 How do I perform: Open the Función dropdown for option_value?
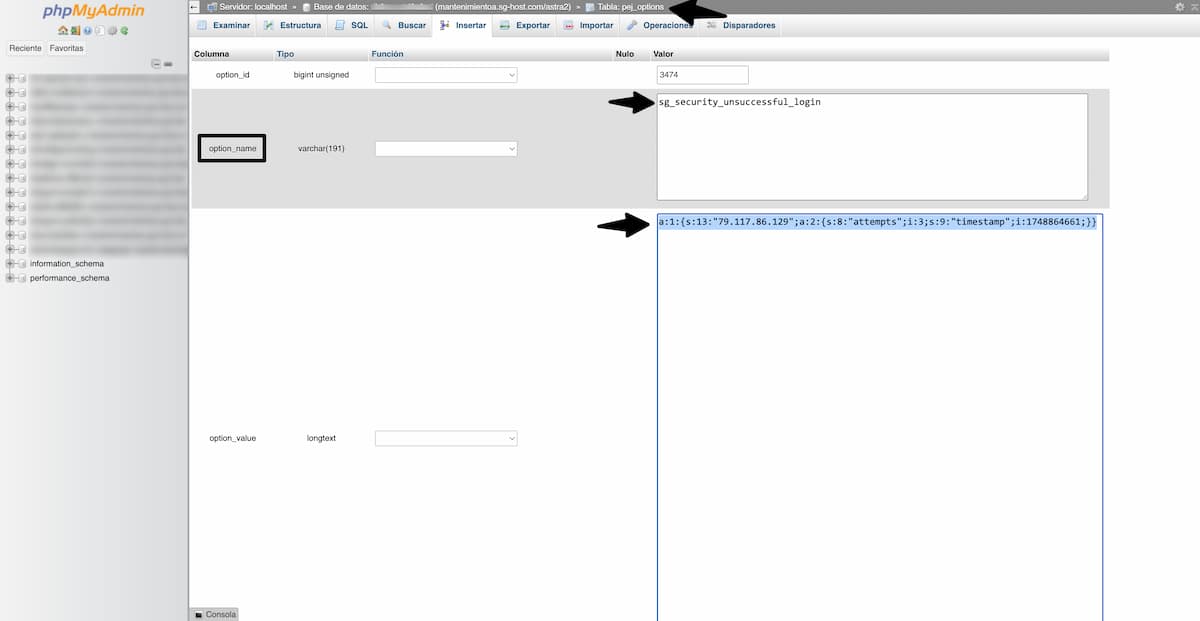pos(446,437)
